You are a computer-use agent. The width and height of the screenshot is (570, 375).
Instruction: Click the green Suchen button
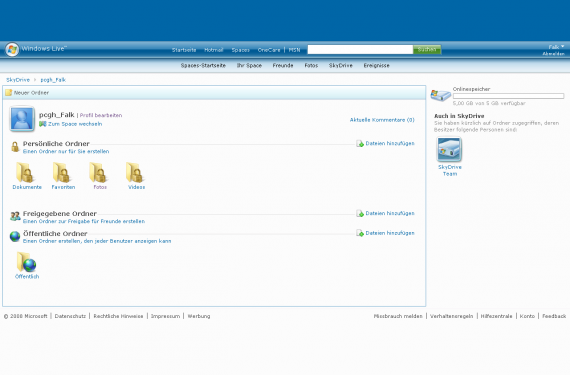click(427, 49)
